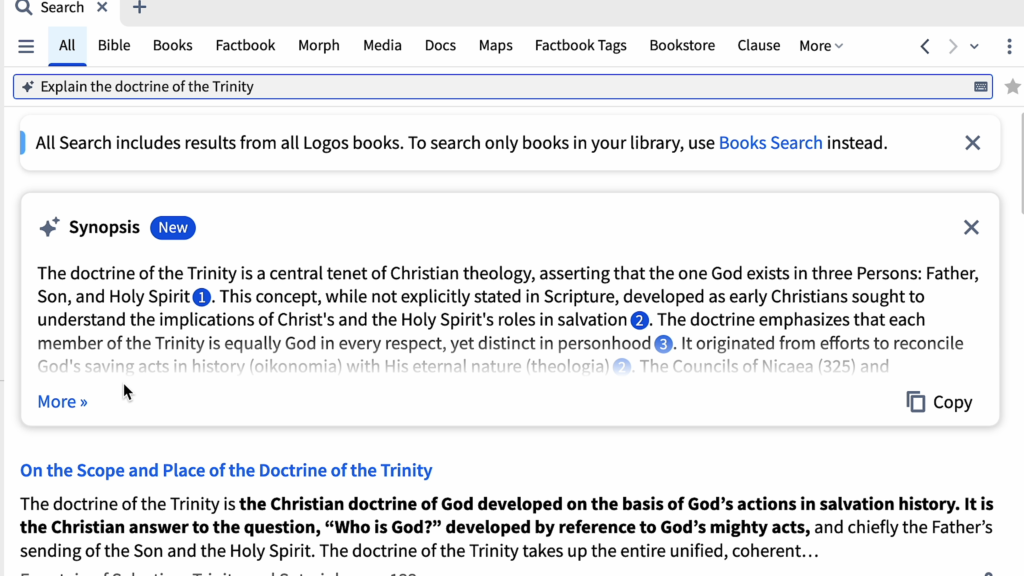This screenshot has width=1024, height=576.
Task: Close the Synopsis panel
Action: (971, 227)
